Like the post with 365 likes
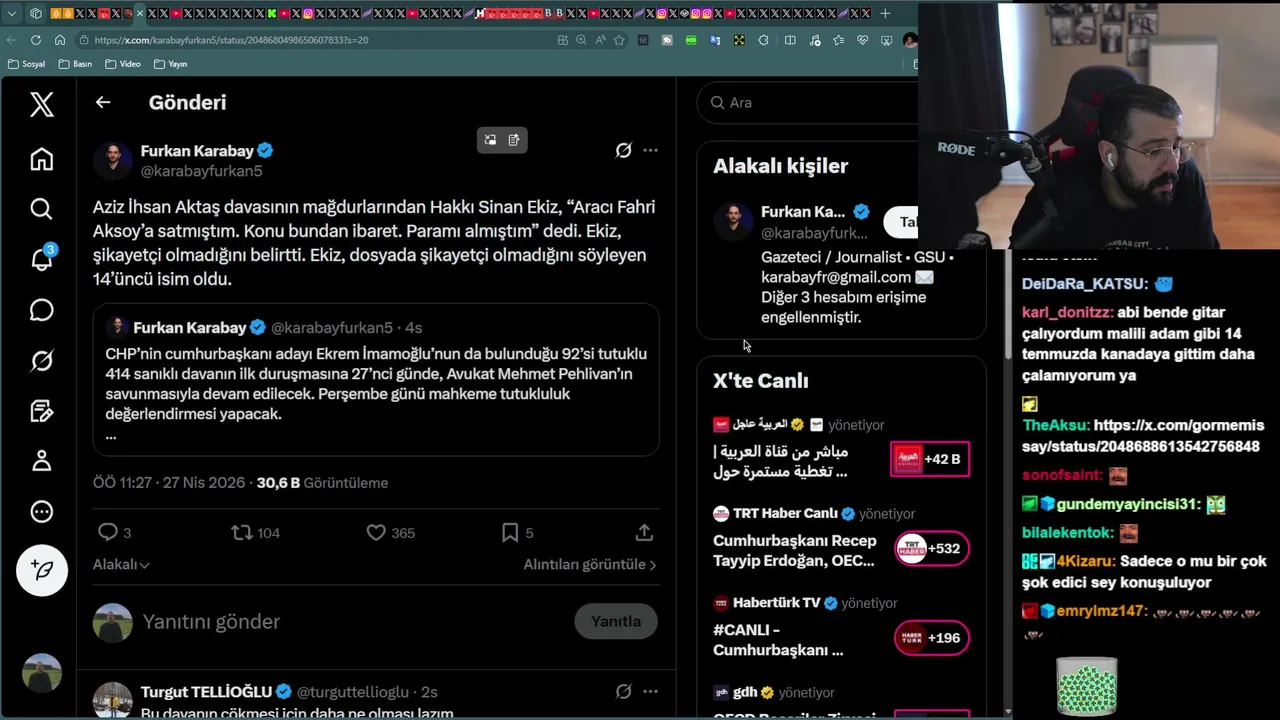The image size is (1280, 720). [390, 532]
